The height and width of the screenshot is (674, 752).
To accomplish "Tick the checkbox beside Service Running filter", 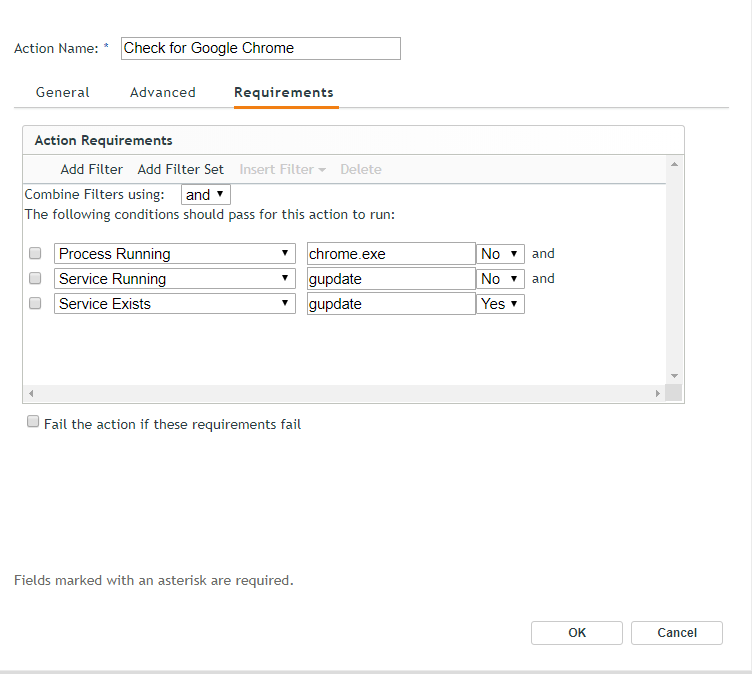I will 35,278.
